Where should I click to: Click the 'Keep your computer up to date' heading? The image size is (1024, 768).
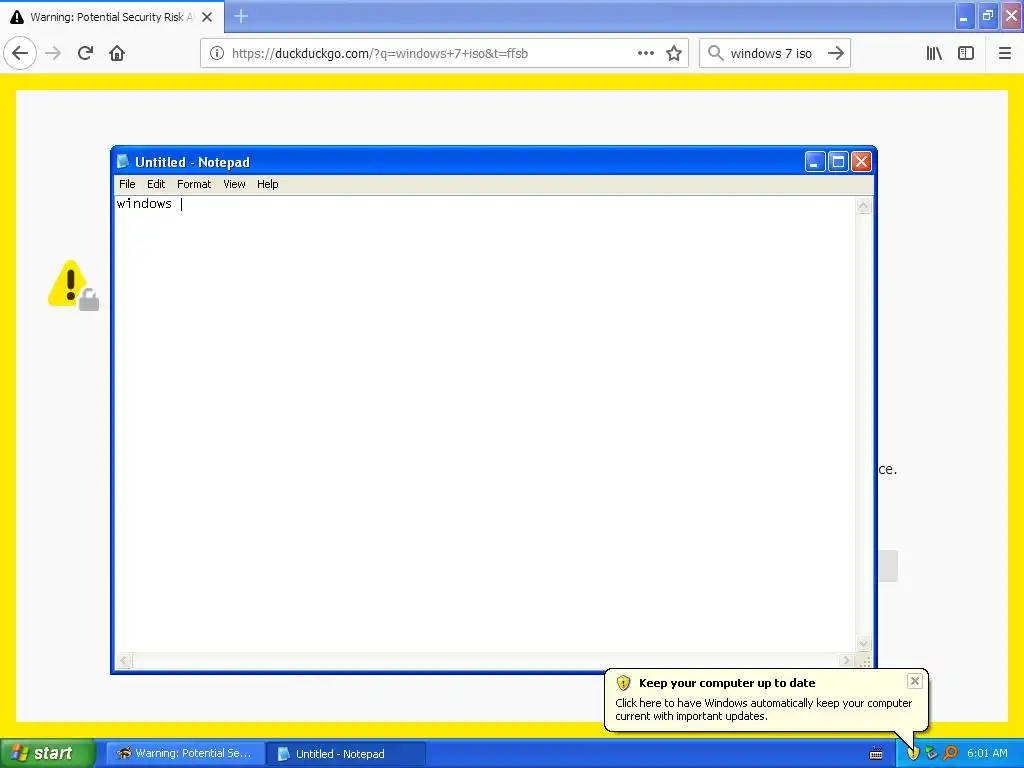(x=727, y=683)
